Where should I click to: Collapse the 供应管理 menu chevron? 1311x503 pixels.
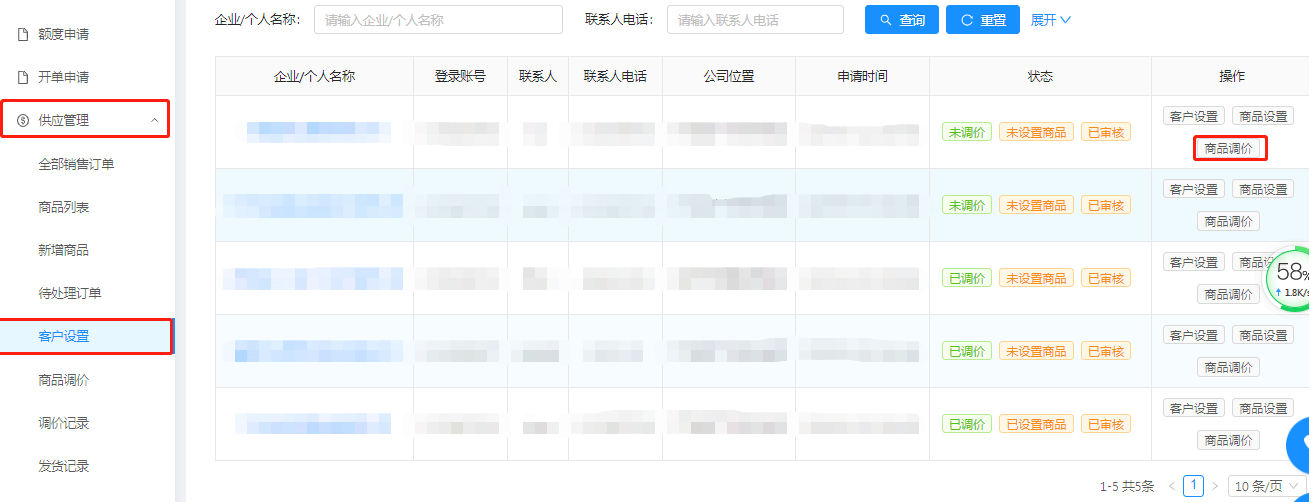(x=154, y=120)
